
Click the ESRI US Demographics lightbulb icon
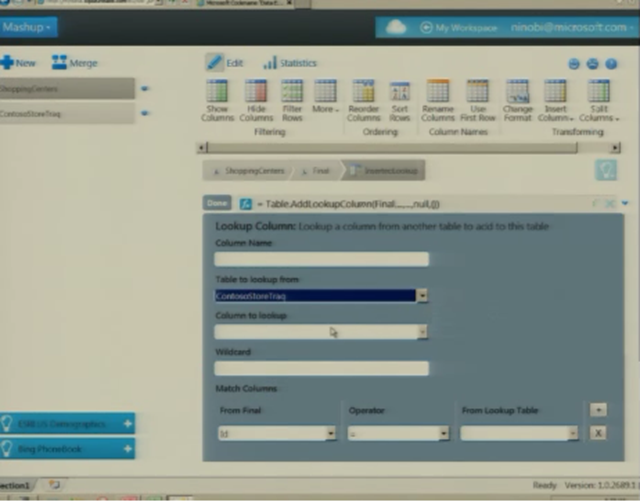(7, 424)
